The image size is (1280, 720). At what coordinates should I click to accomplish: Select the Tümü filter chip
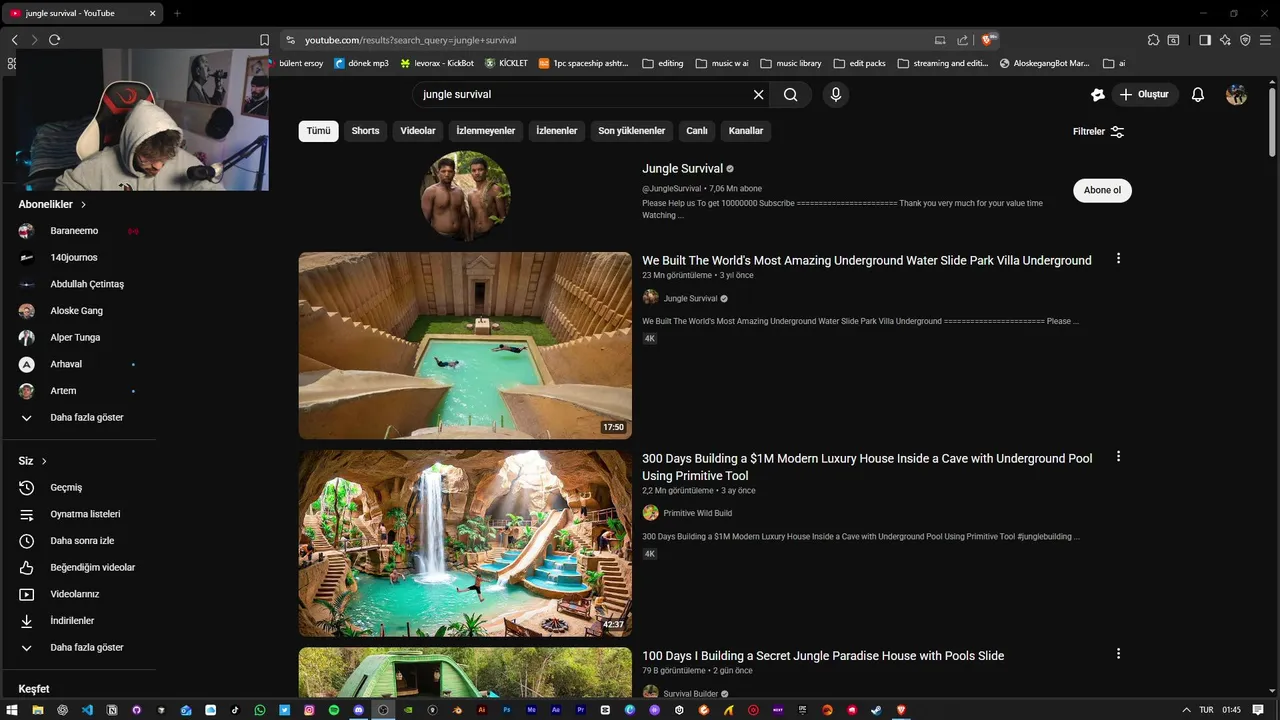pyautogui.click(x=318, y=131)
